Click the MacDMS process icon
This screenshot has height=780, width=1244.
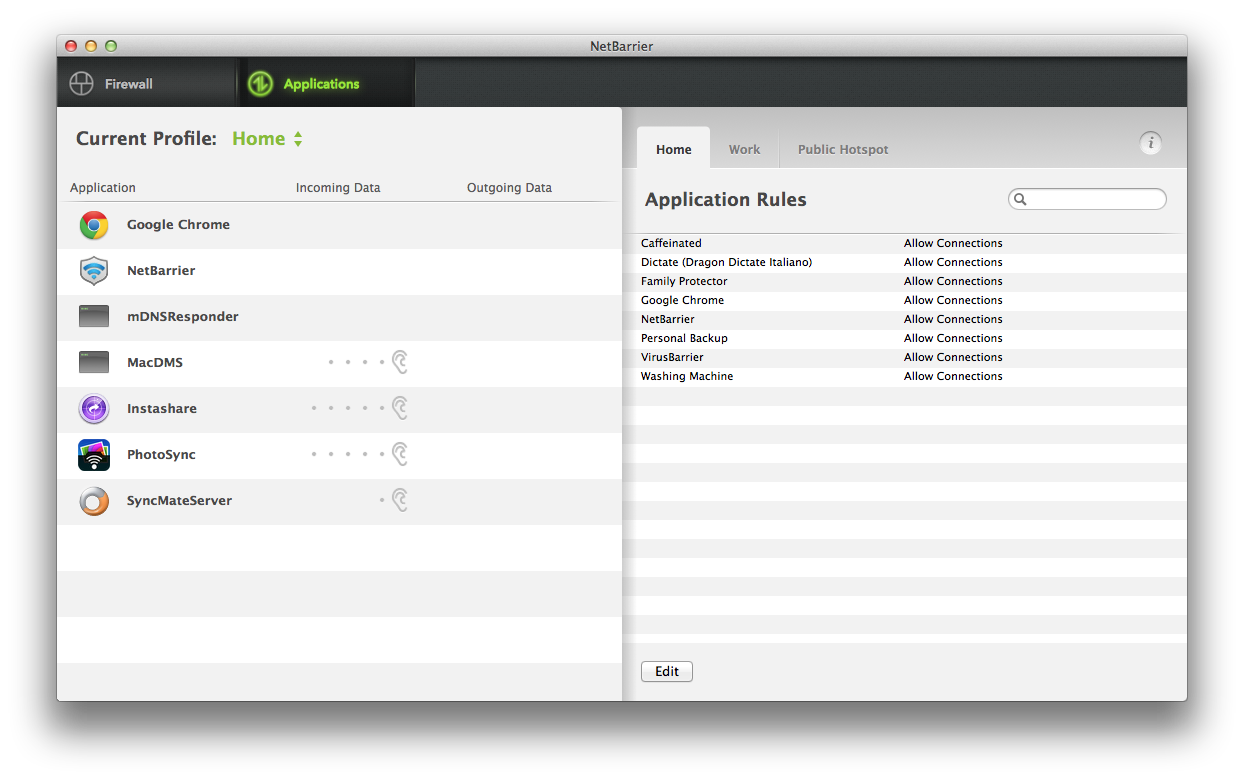click(x=94, y=363)
